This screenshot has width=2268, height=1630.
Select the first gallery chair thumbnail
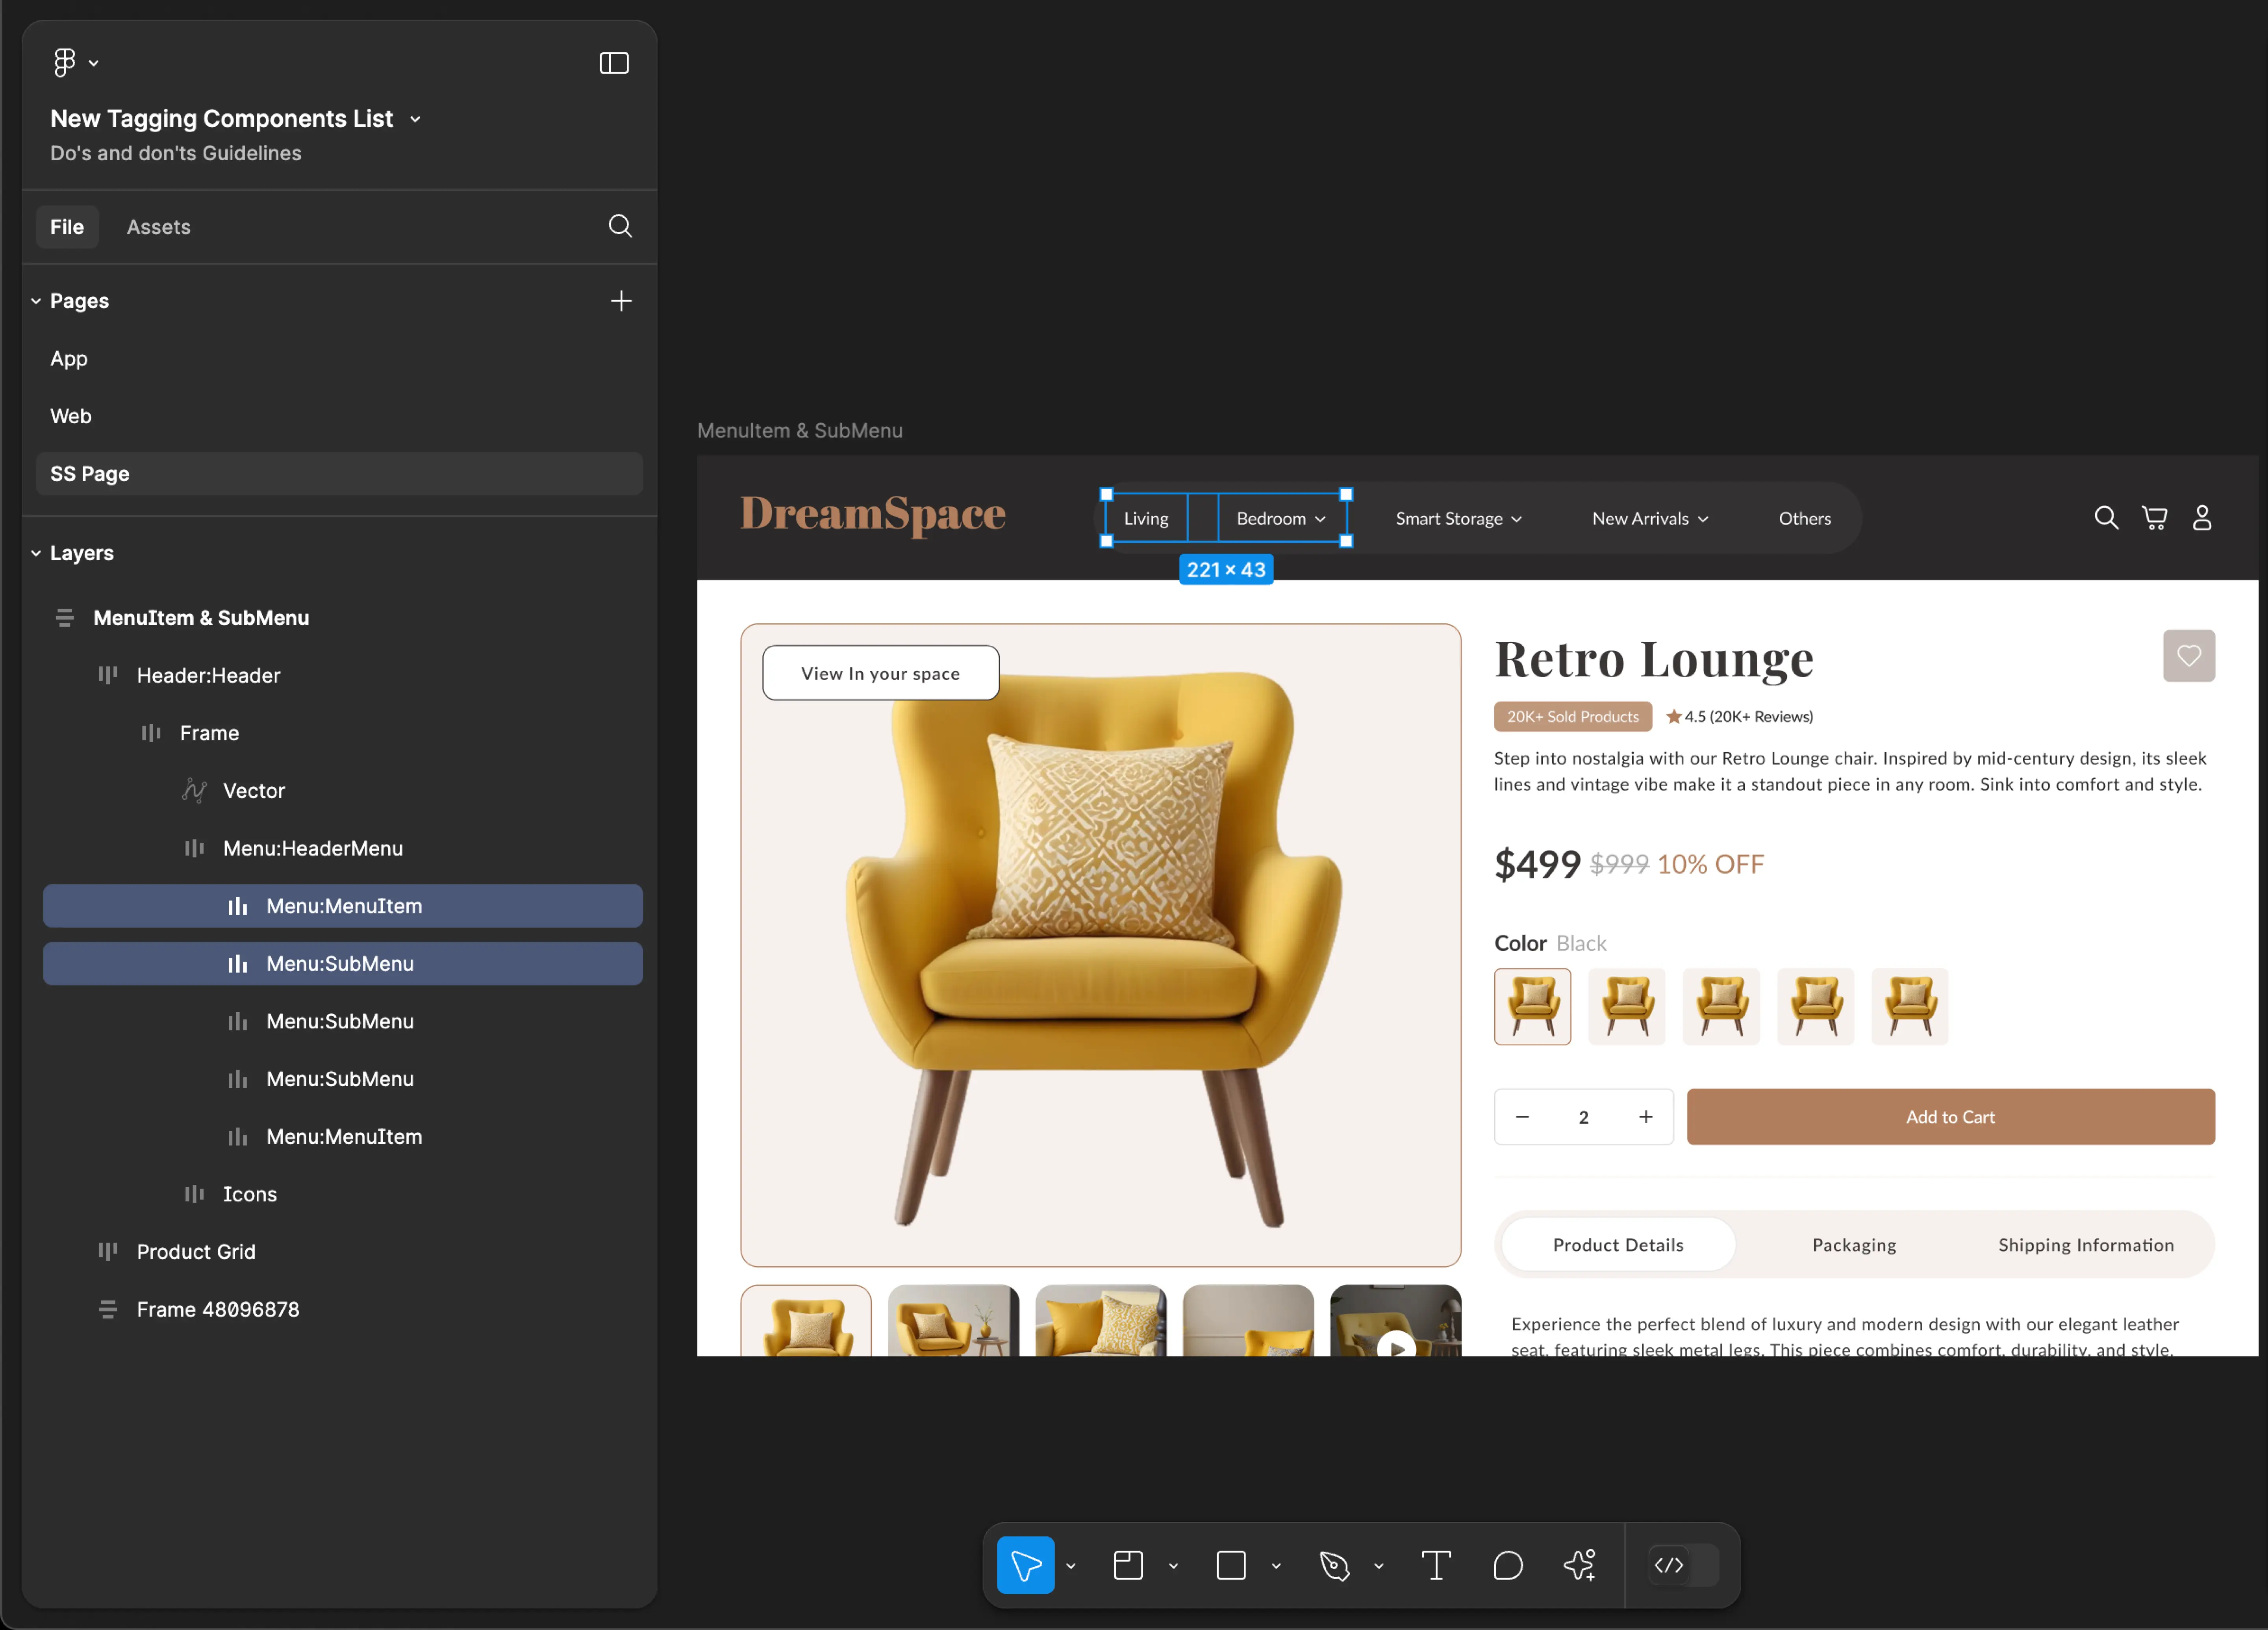tap(806, 1321)
